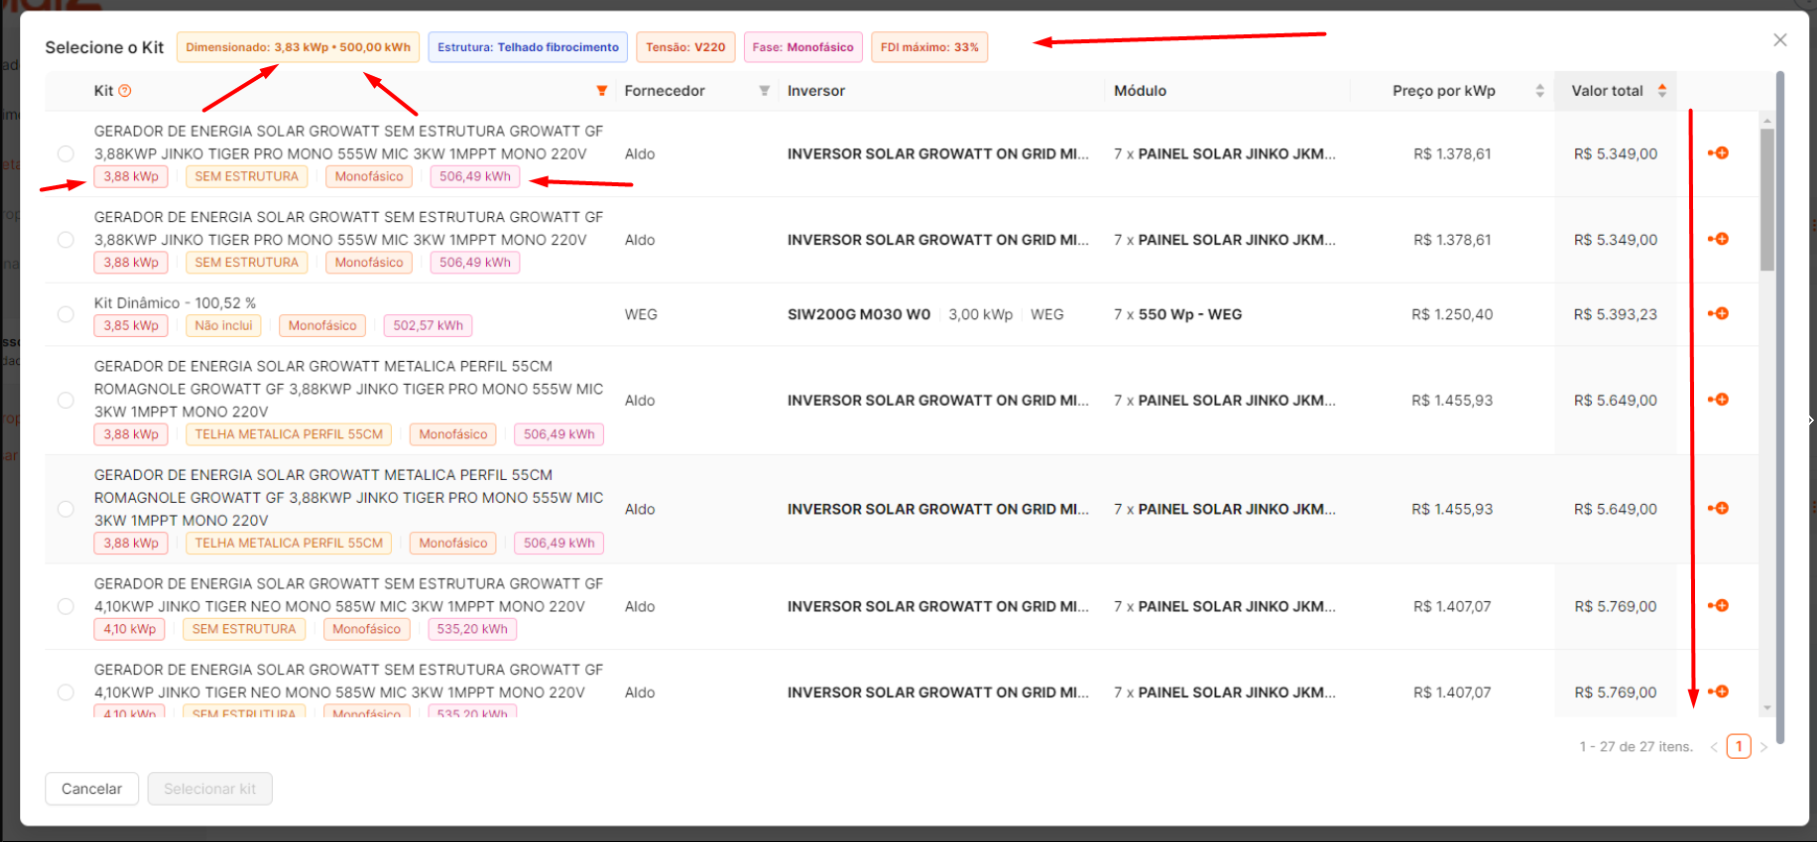Click the 502,57 kWh tag
Screen dimensions: 1817x842
point(428,326)
